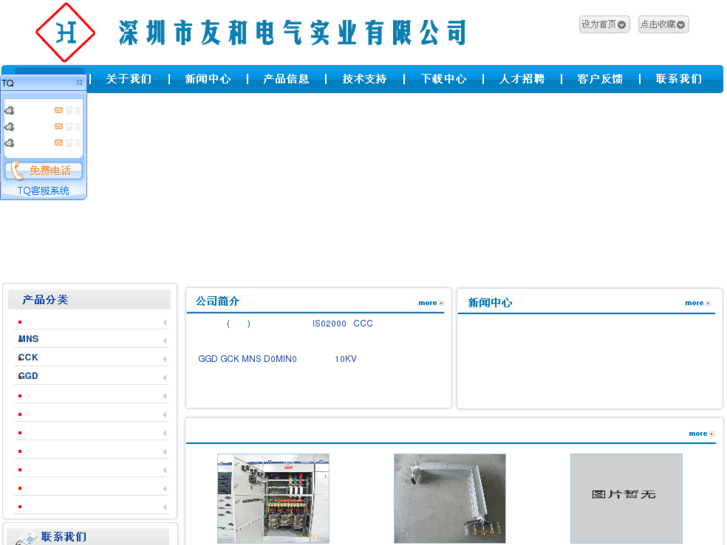Expand the CCK category arrow

coord(165,359)
